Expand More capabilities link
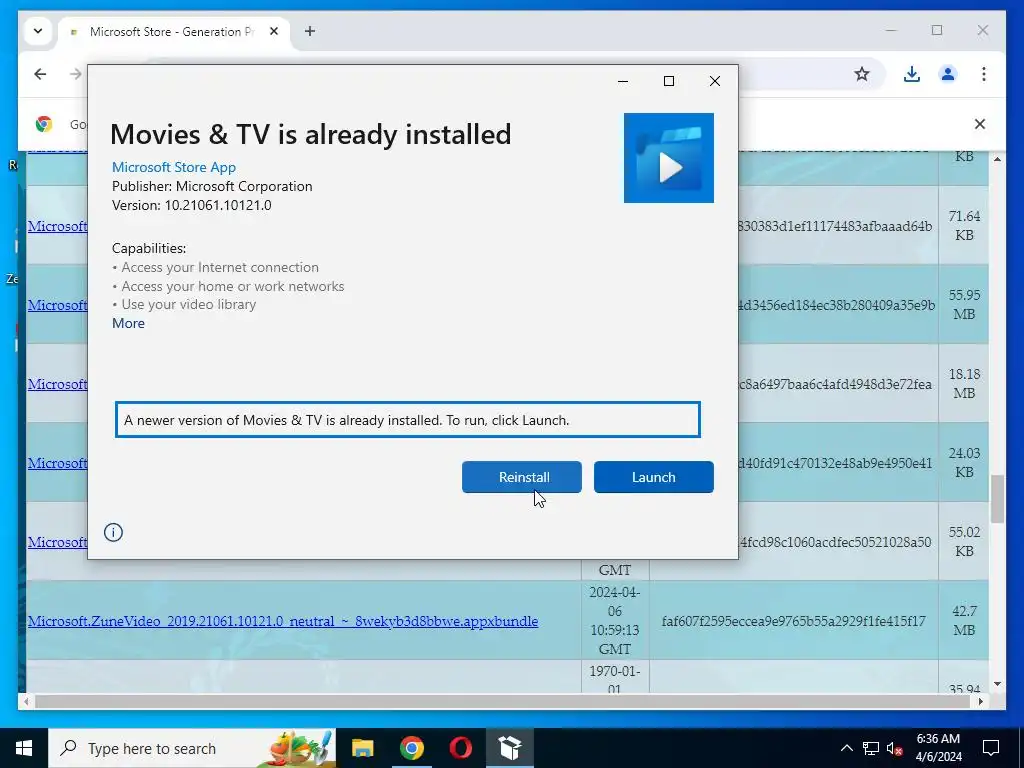 click(x=128, y=323)
